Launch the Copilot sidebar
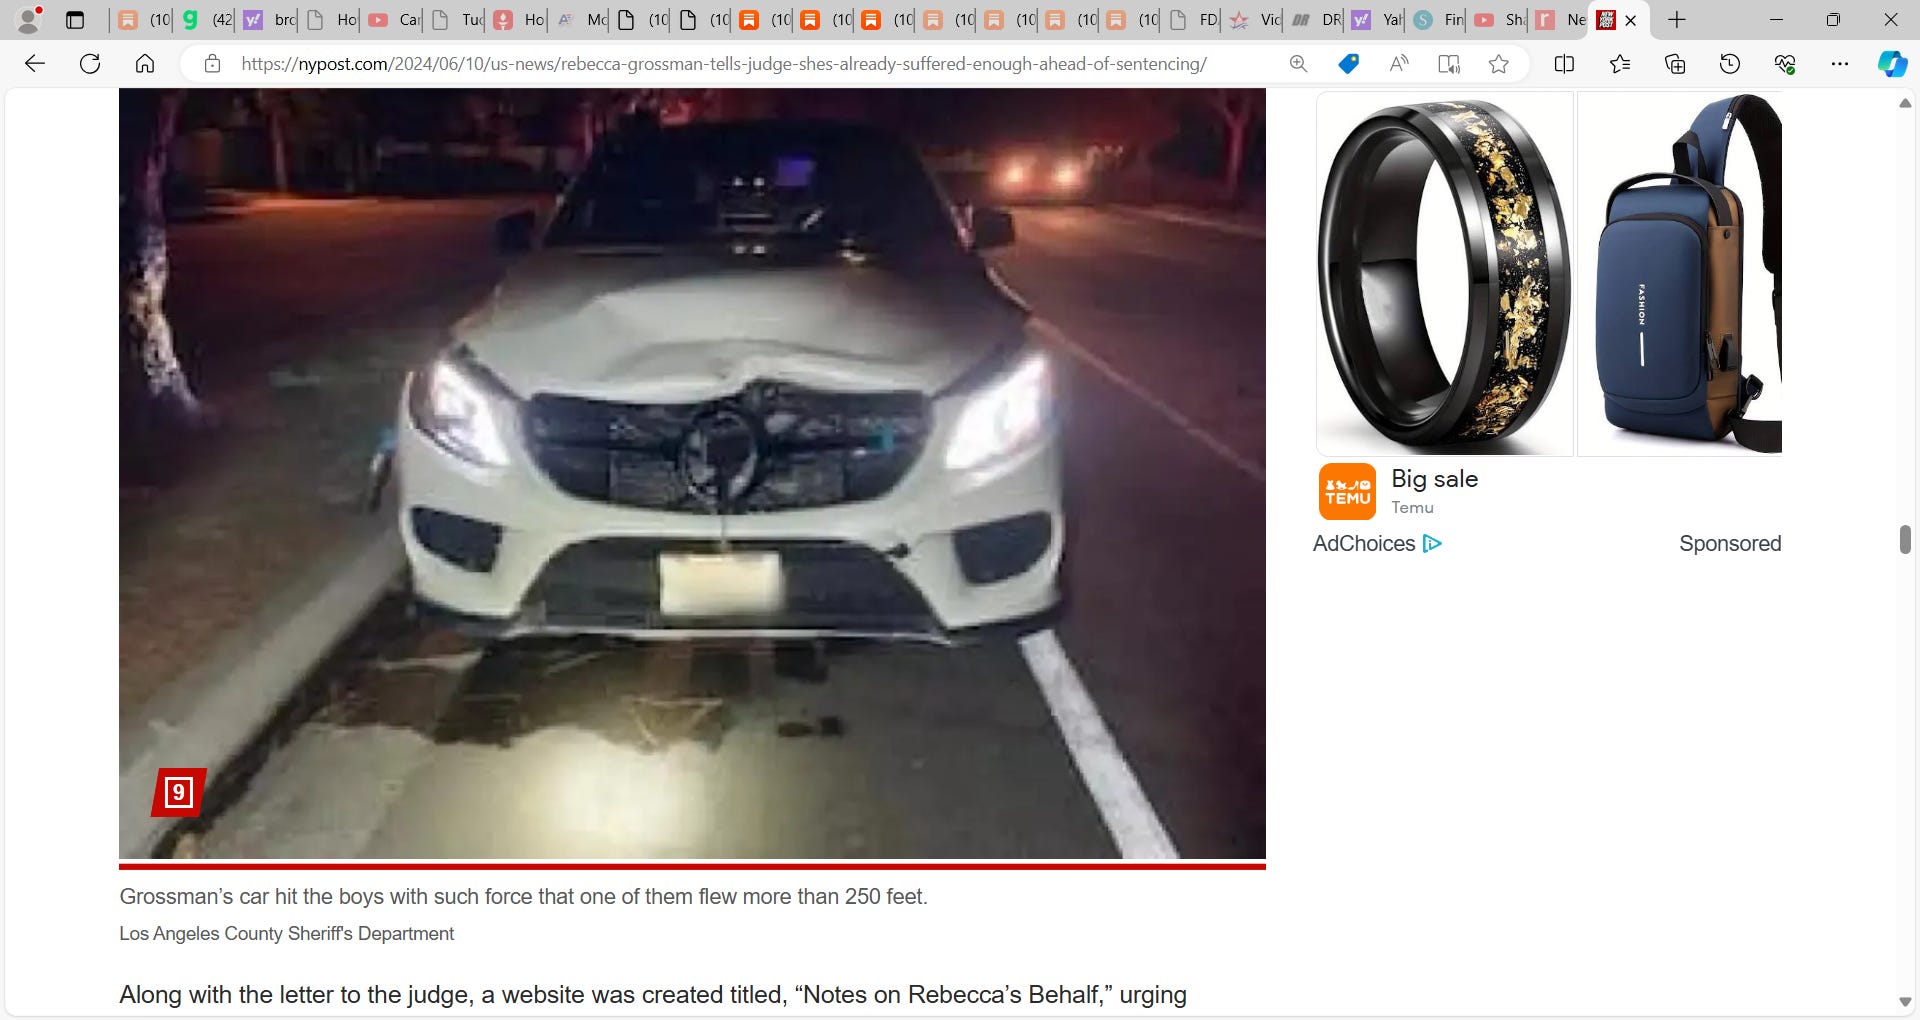The width and height of the screenshot is (1920, 1020). coord(1892,64)
